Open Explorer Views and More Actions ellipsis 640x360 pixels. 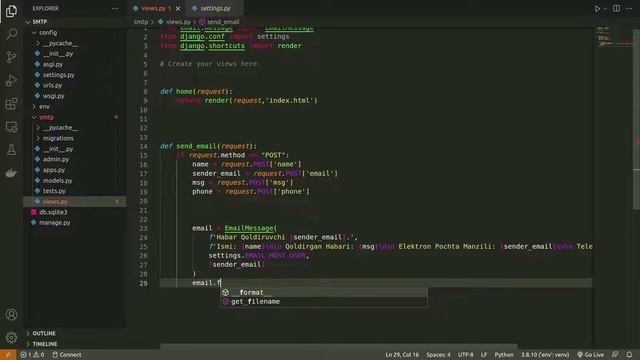coord(115,9)
